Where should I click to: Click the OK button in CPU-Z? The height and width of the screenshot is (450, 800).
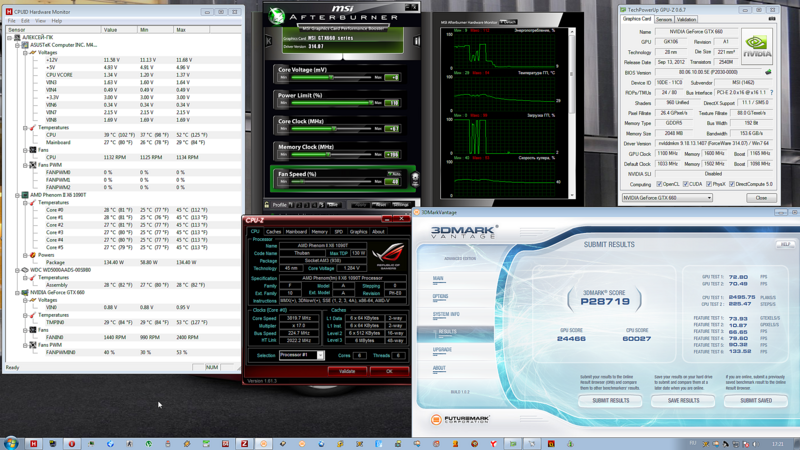point(389,371)
